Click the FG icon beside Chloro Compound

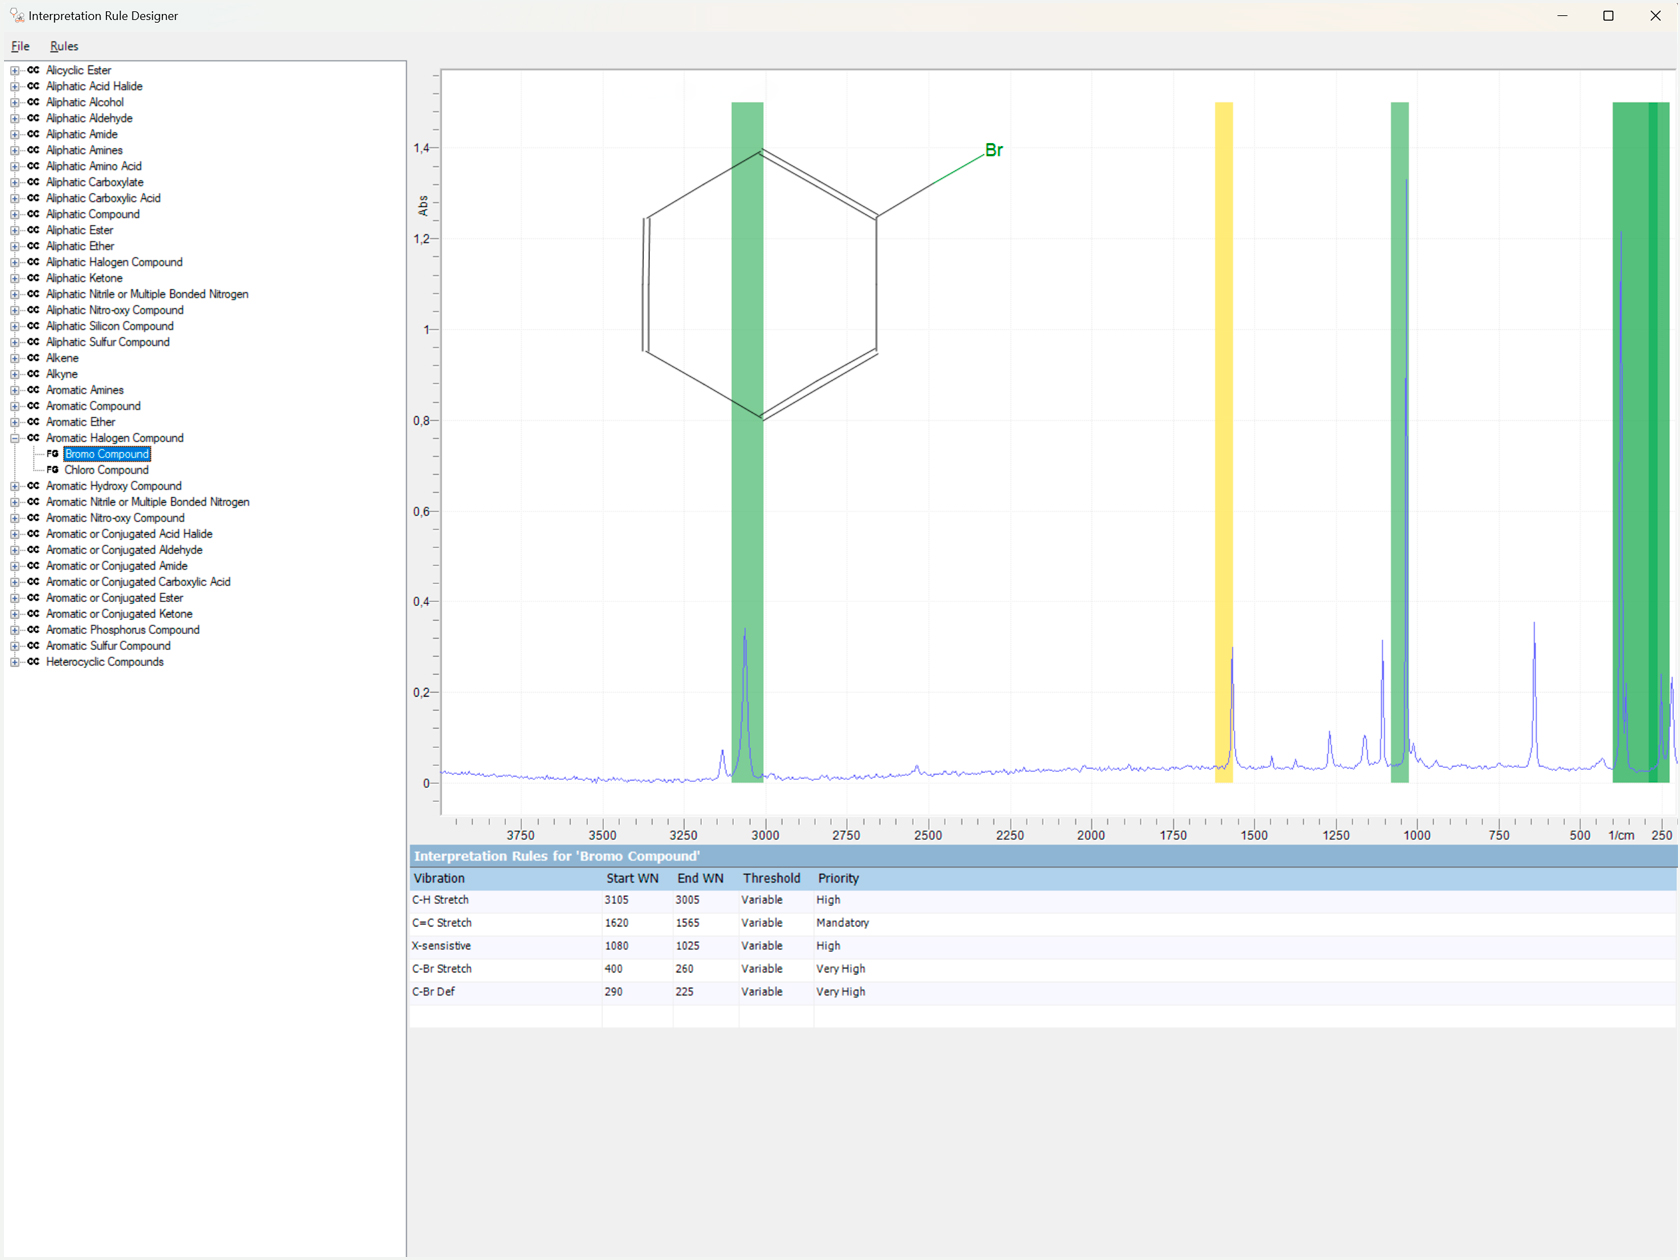[53, 470]
